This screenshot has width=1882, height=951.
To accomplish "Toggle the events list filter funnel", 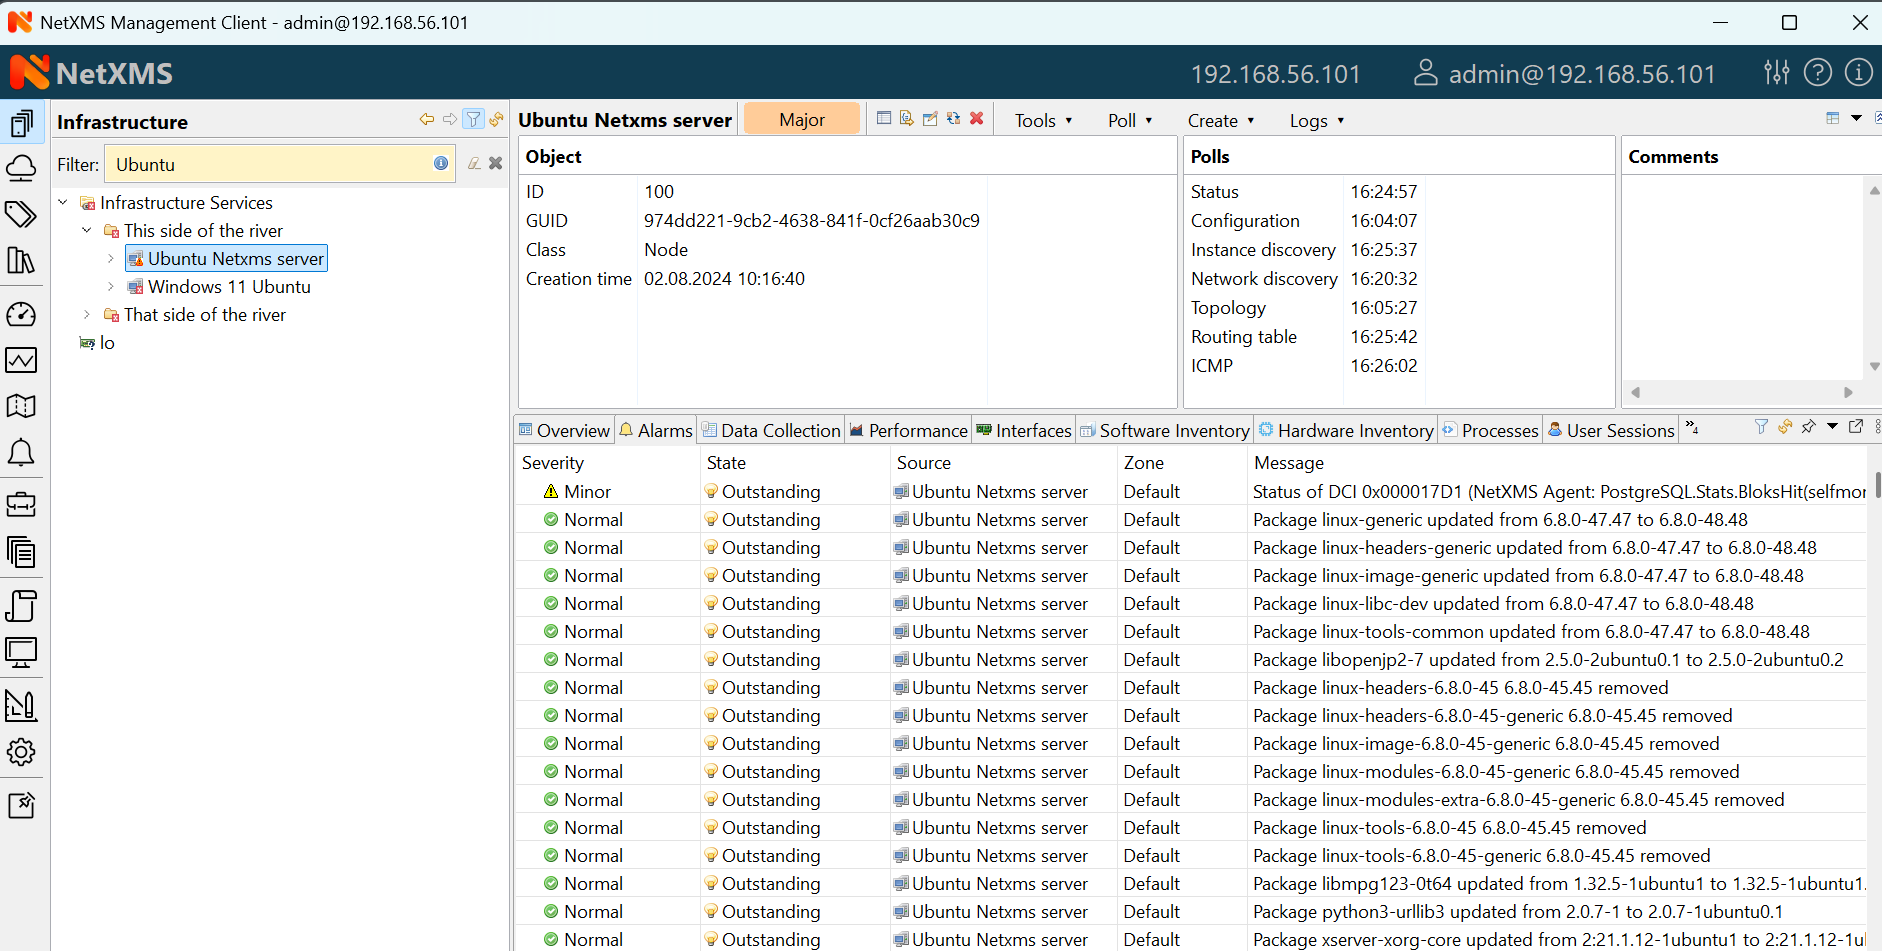I will click(1761, 427).
